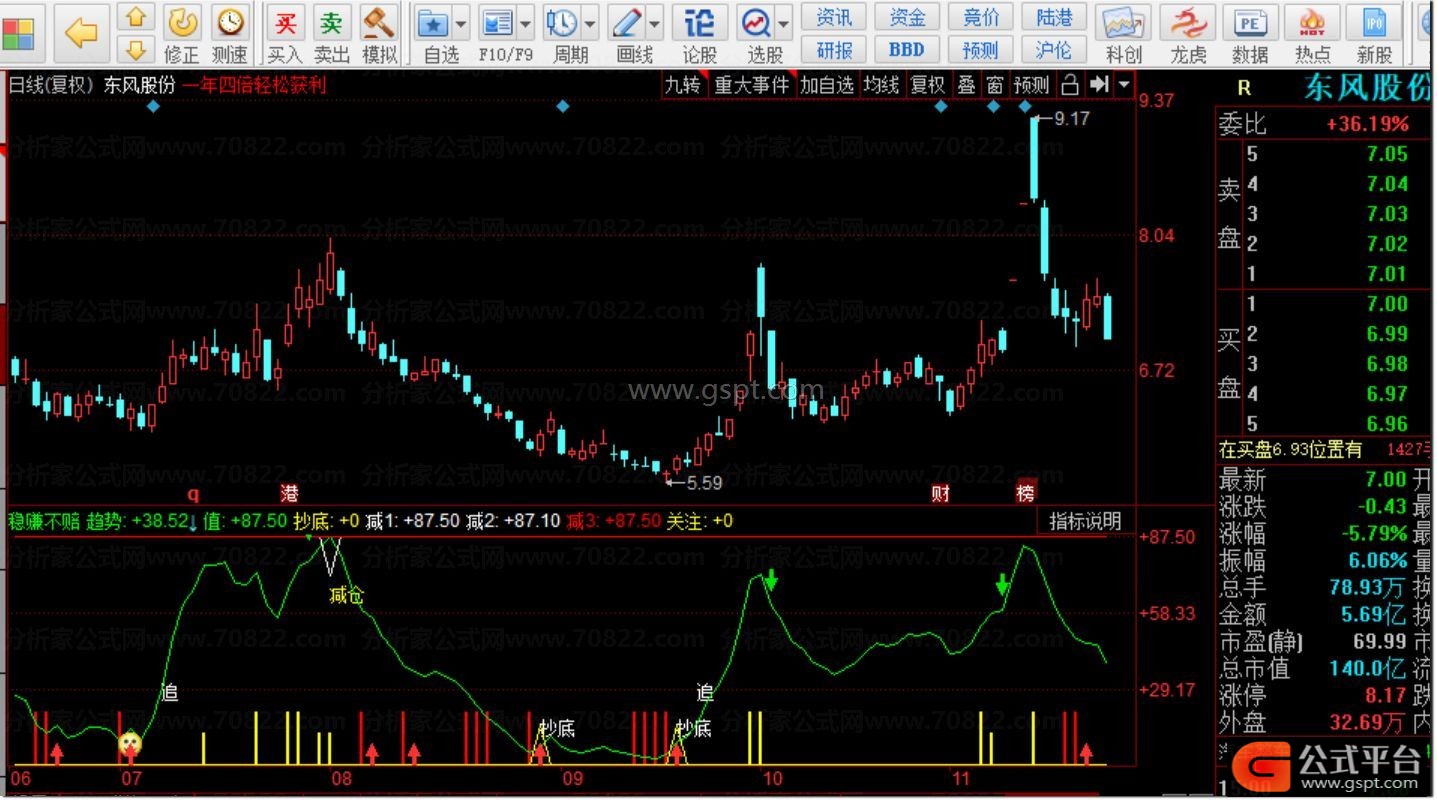The width and height of the screenshot is (1437, 800).
Task: Click the 资讯 button
Action: tap(834, 17)
